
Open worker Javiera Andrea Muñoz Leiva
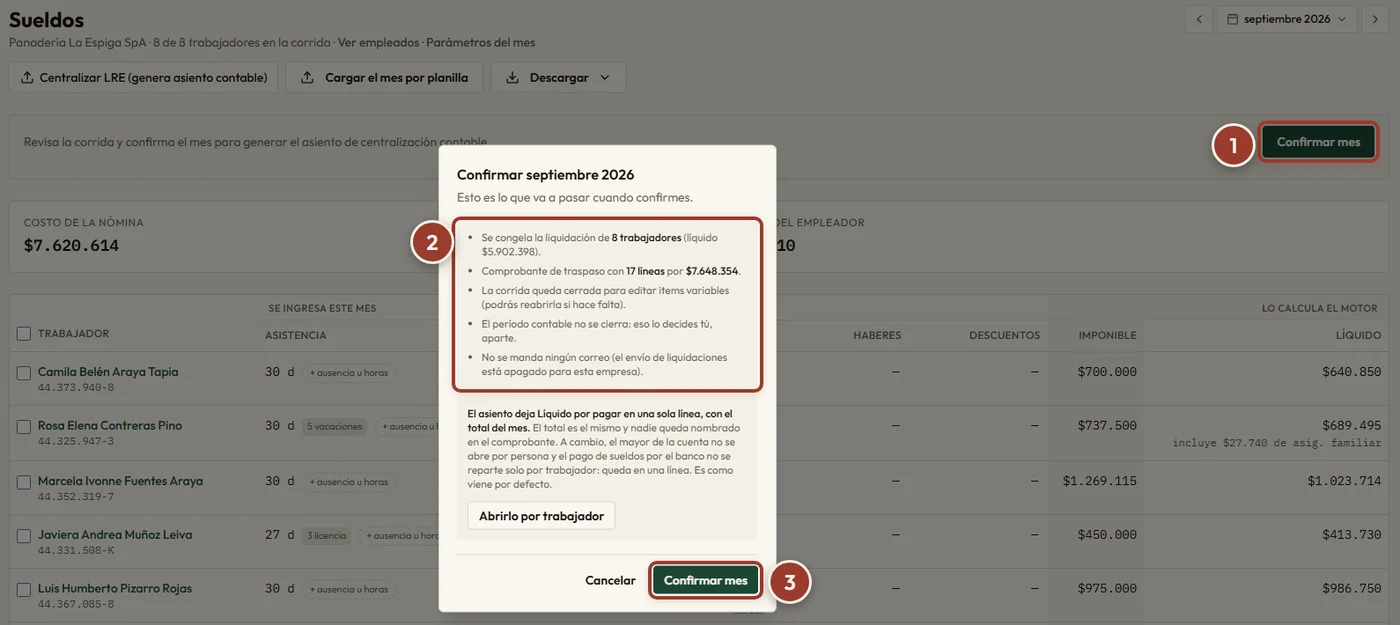tap(115, 535)
